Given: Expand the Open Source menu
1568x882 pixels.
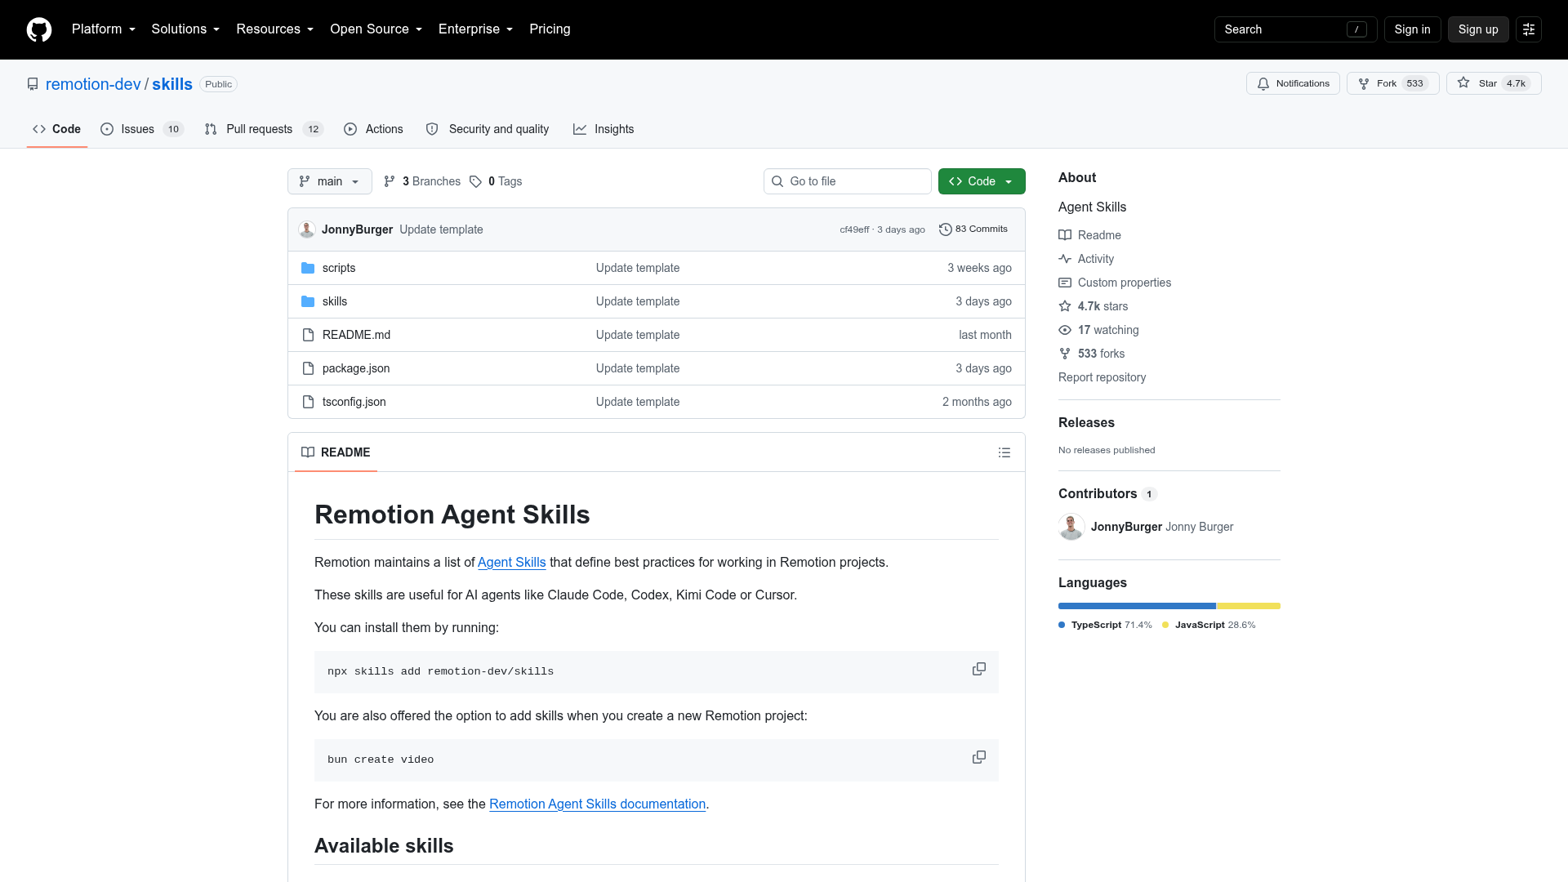Looking at the screenshot, I should [x=376, y=30].
